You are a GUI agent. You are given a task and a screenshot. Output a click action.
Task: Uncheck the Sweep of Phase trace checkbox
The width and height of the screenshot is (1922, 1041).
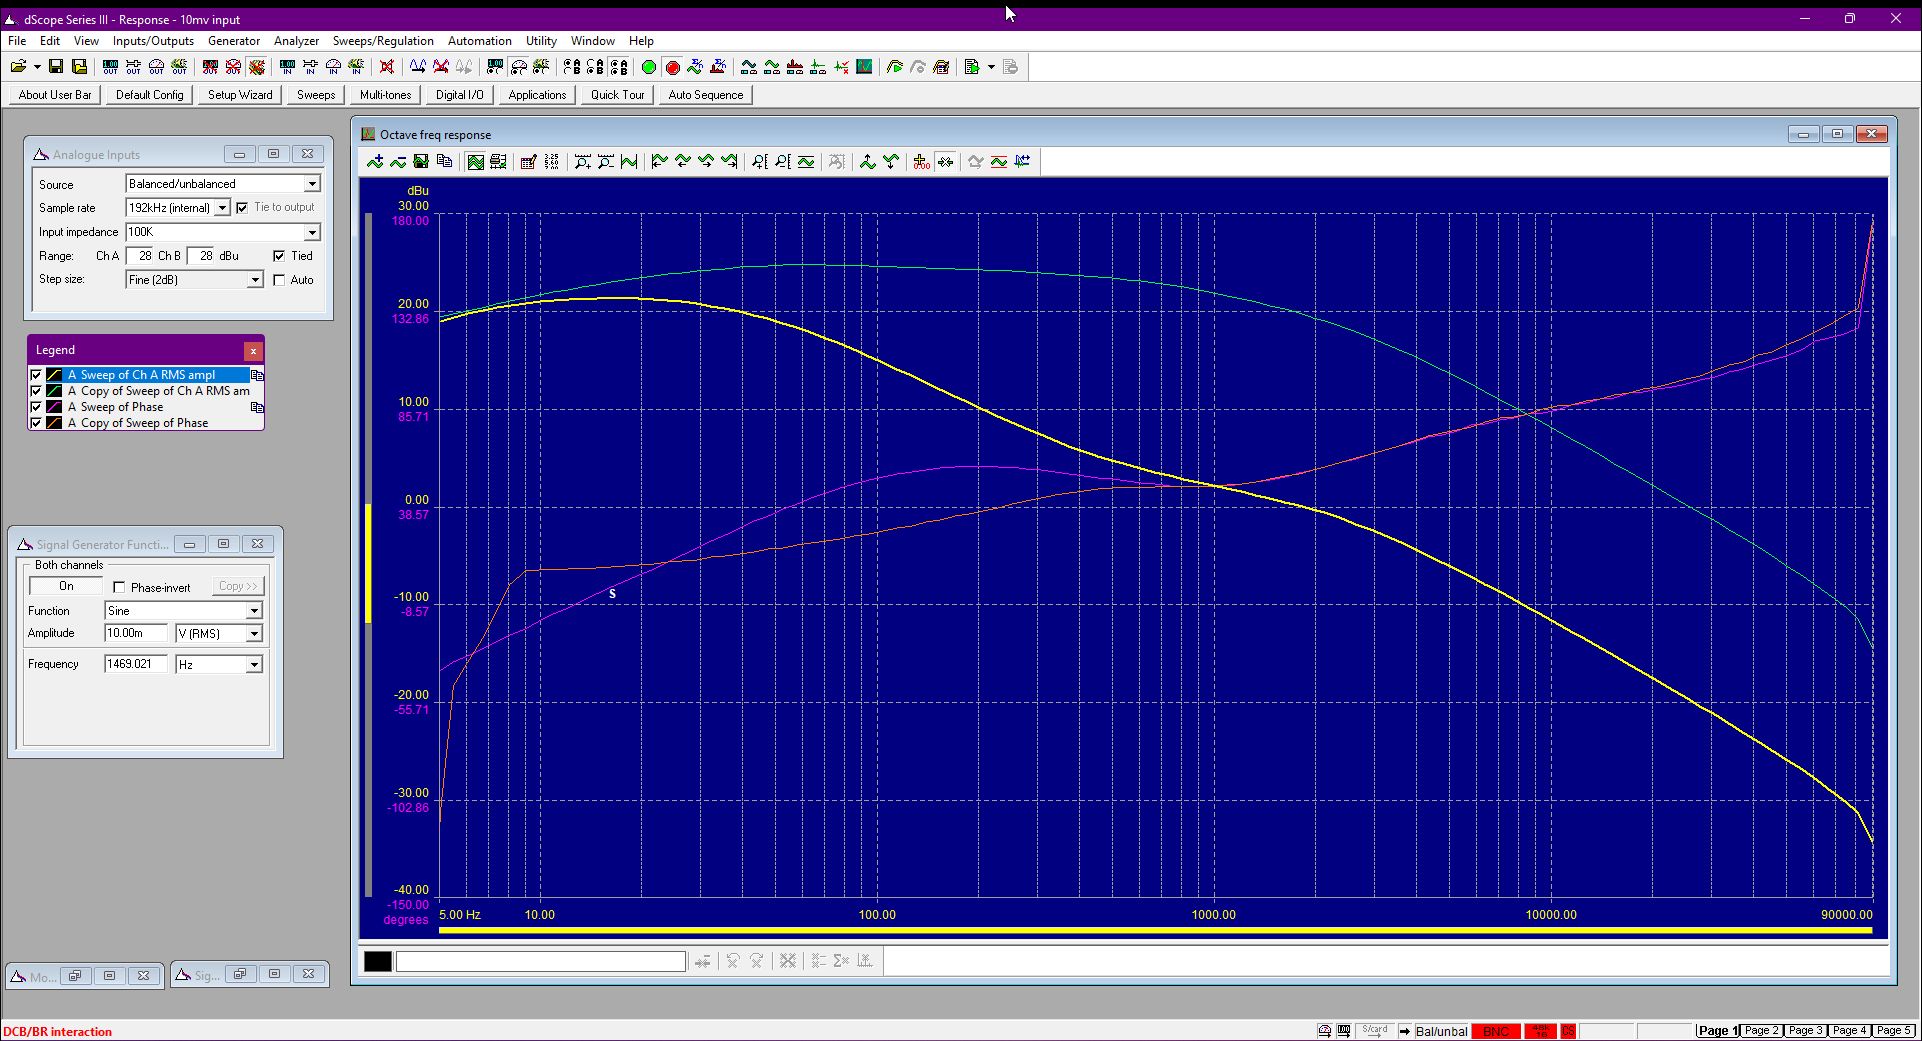click(36, 407)
